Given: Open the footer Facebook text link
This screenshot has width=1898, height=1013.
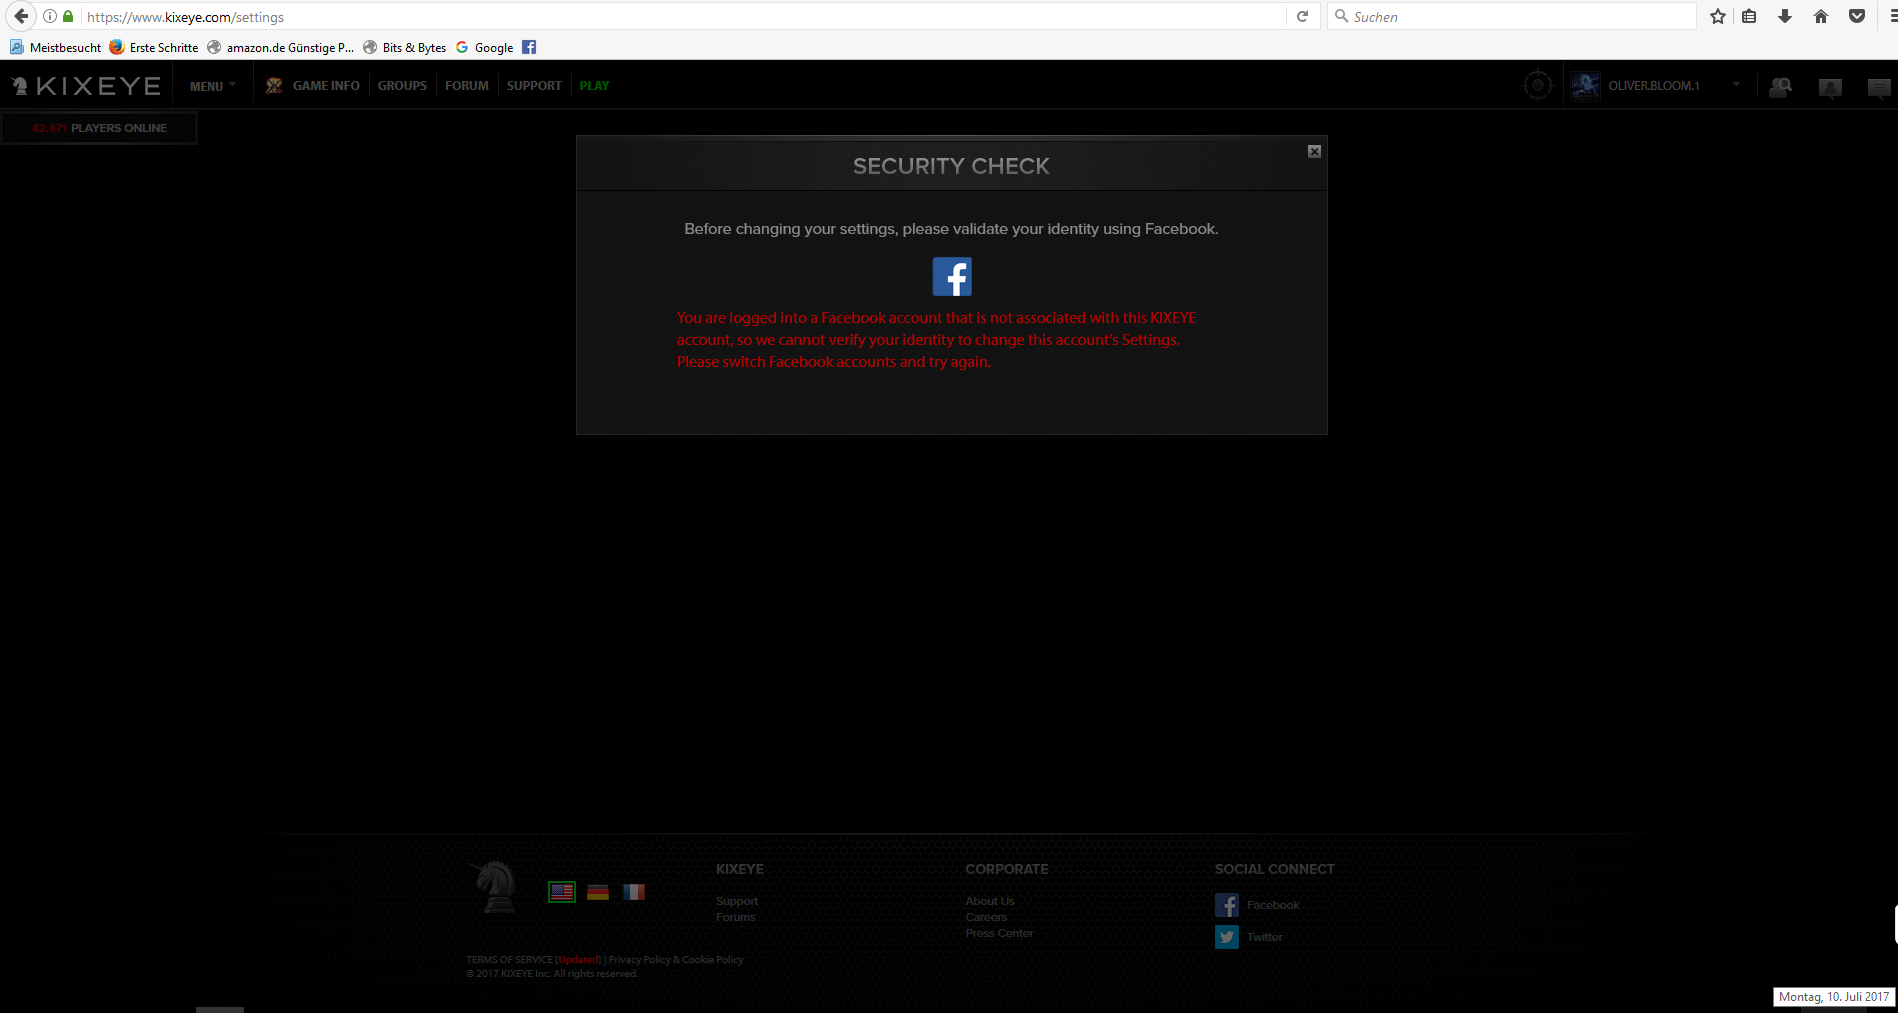Looking at the screenshot, I should point(1273,905).
